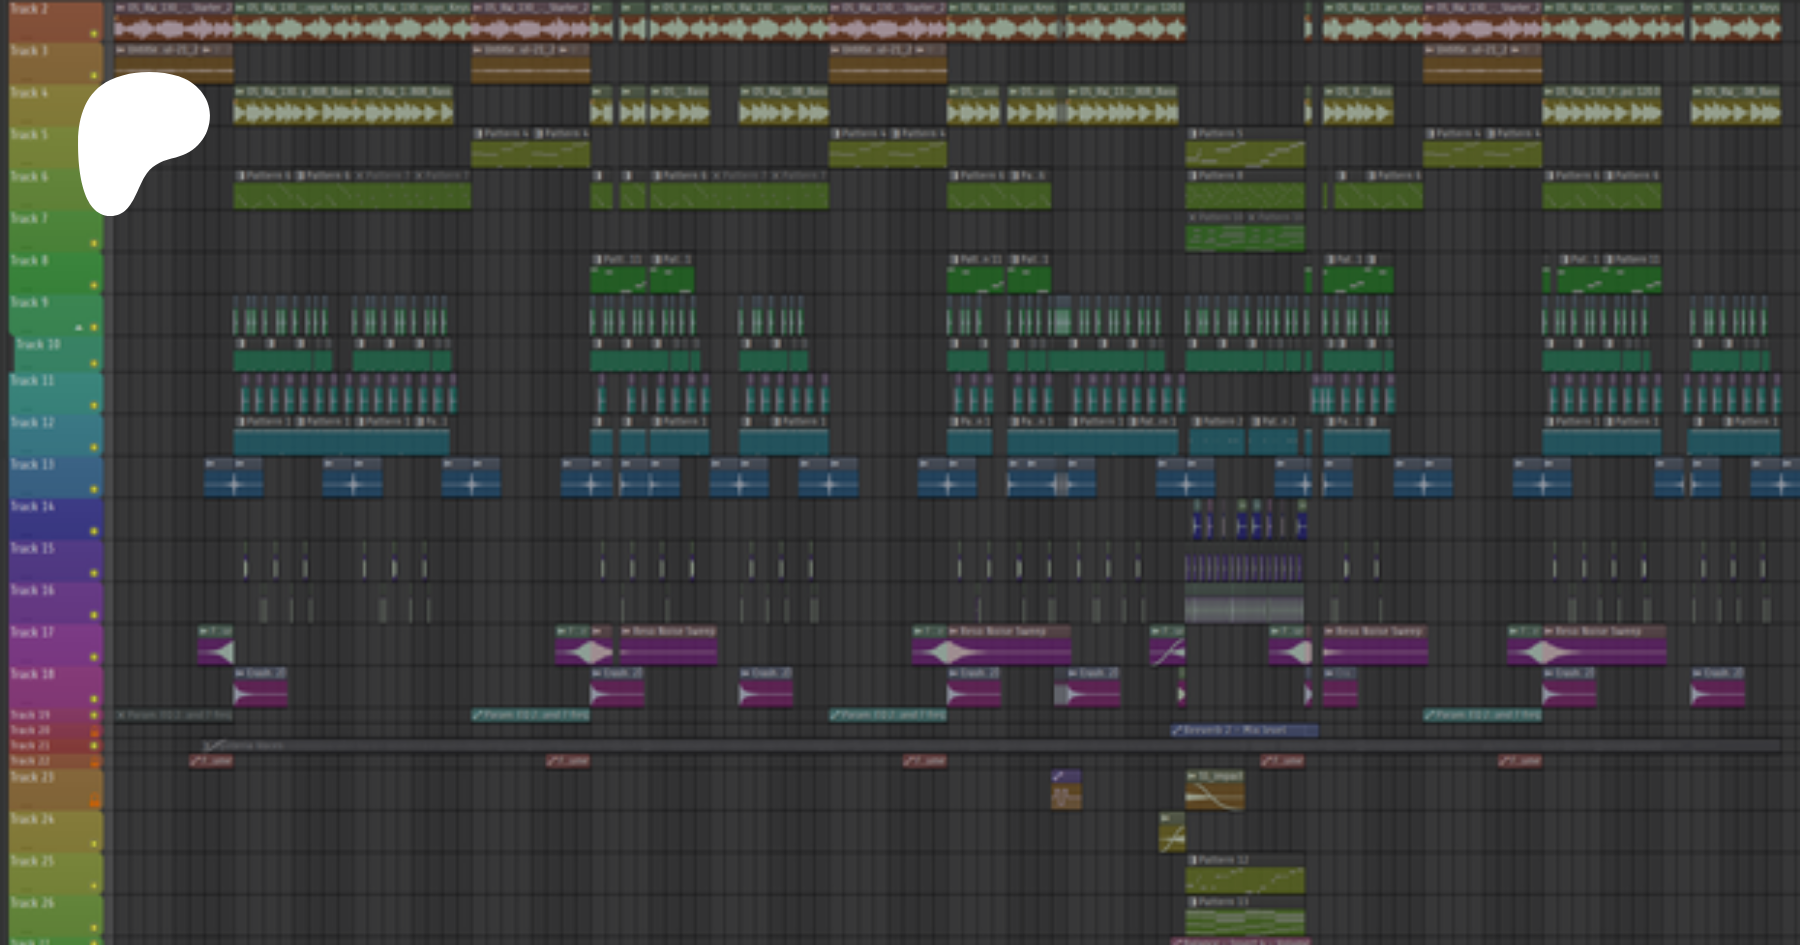Click the orange lock icon on Track 22
The height and width of the screenshot is (945, 1800).
(94, 762)
